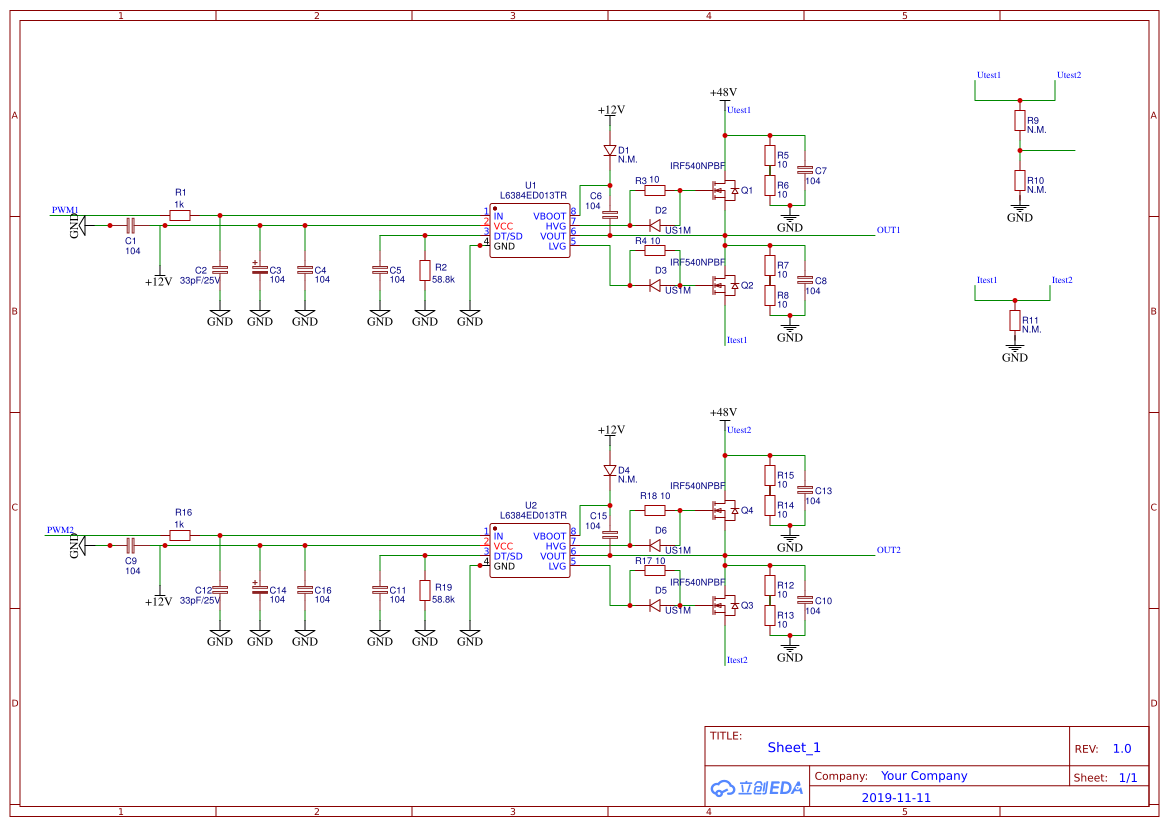This screenshot has width=1169, height=827.
Task: Click the REV 1.0 value
Action: point(1122,749)
